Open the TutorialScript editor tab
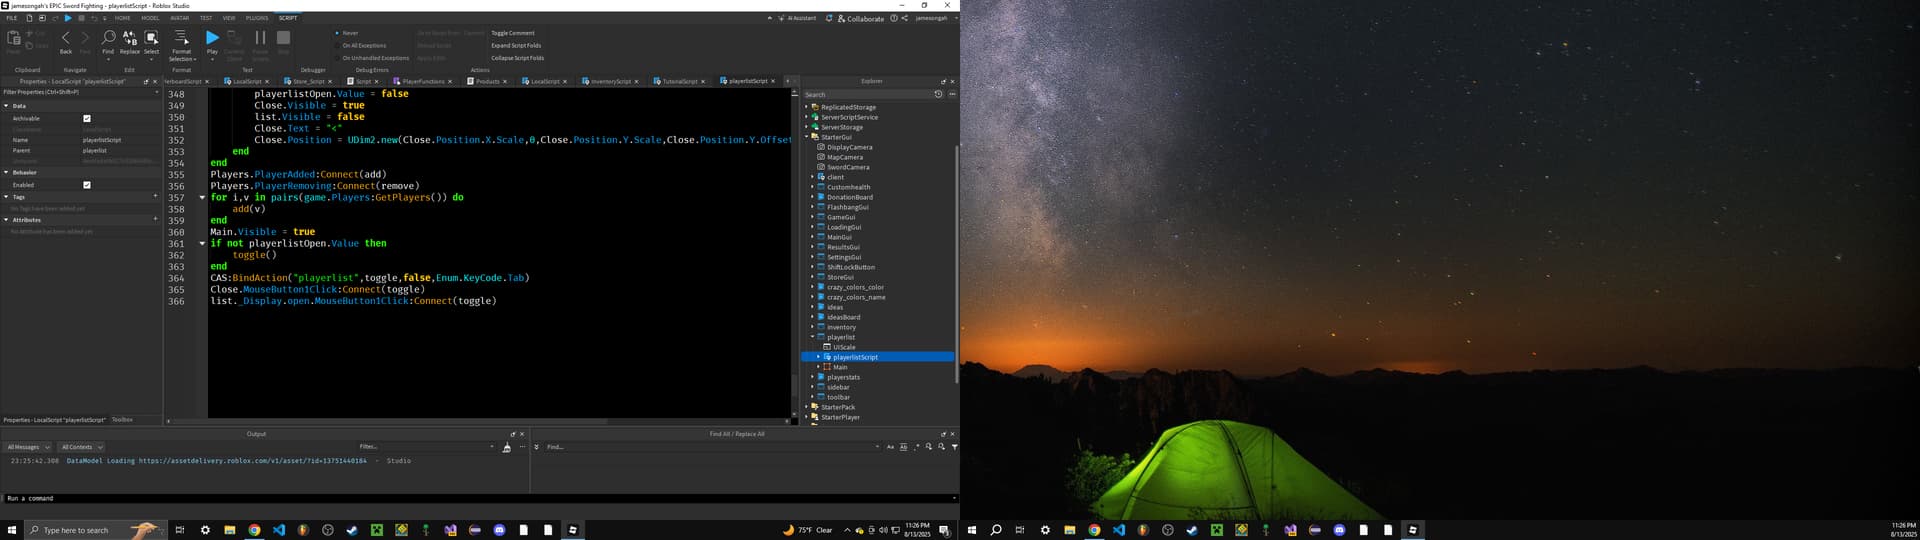This screenshot has width=1920, height=540. tap(679, 81)
